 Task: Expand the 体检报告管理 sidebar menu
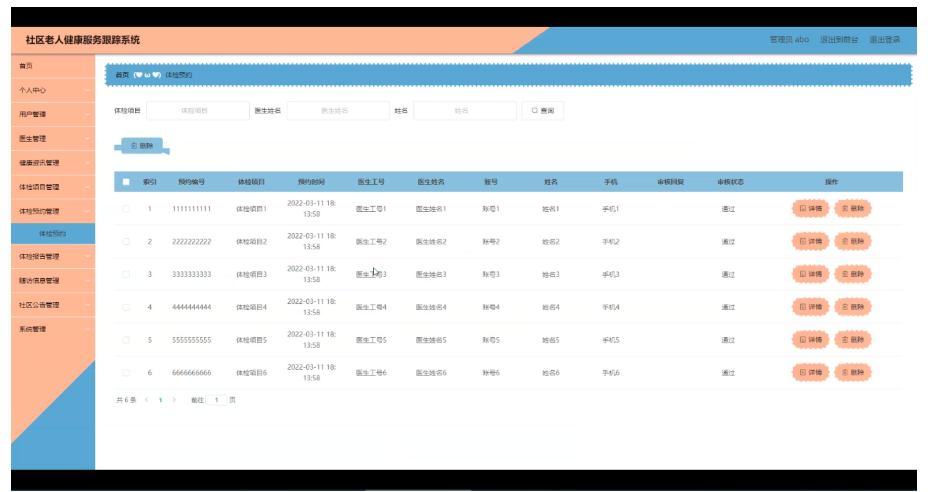[x=53, y=256]
